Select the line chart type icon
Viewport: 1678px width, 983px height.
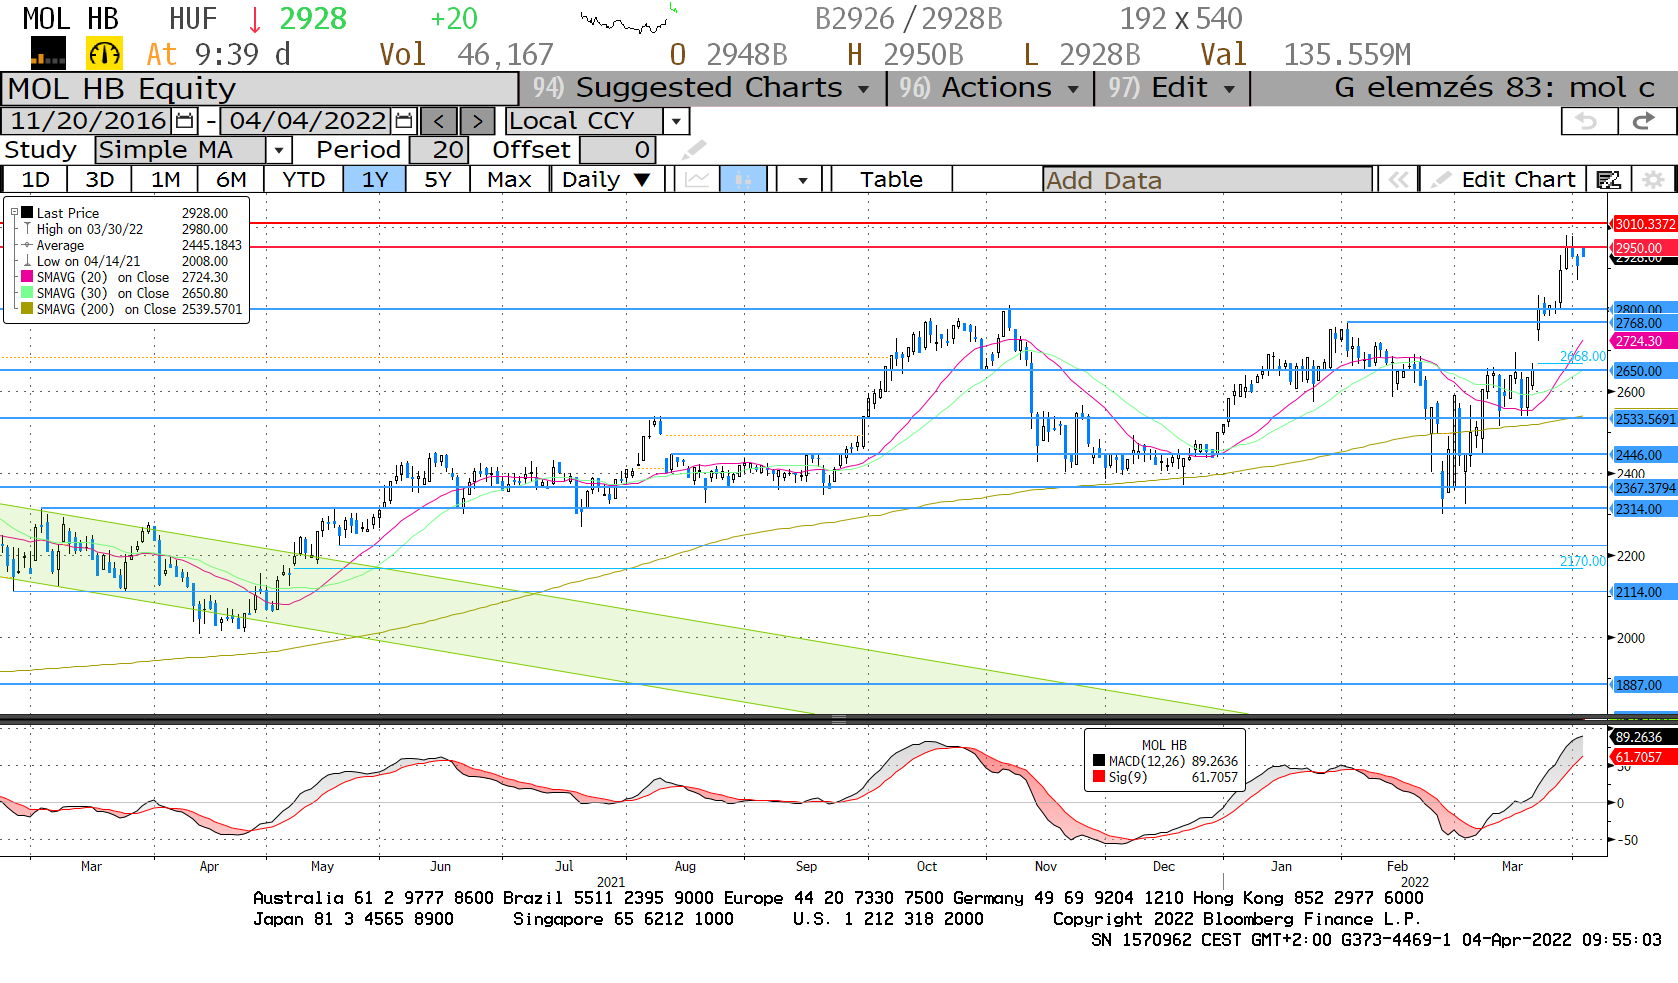coord(697,180)
